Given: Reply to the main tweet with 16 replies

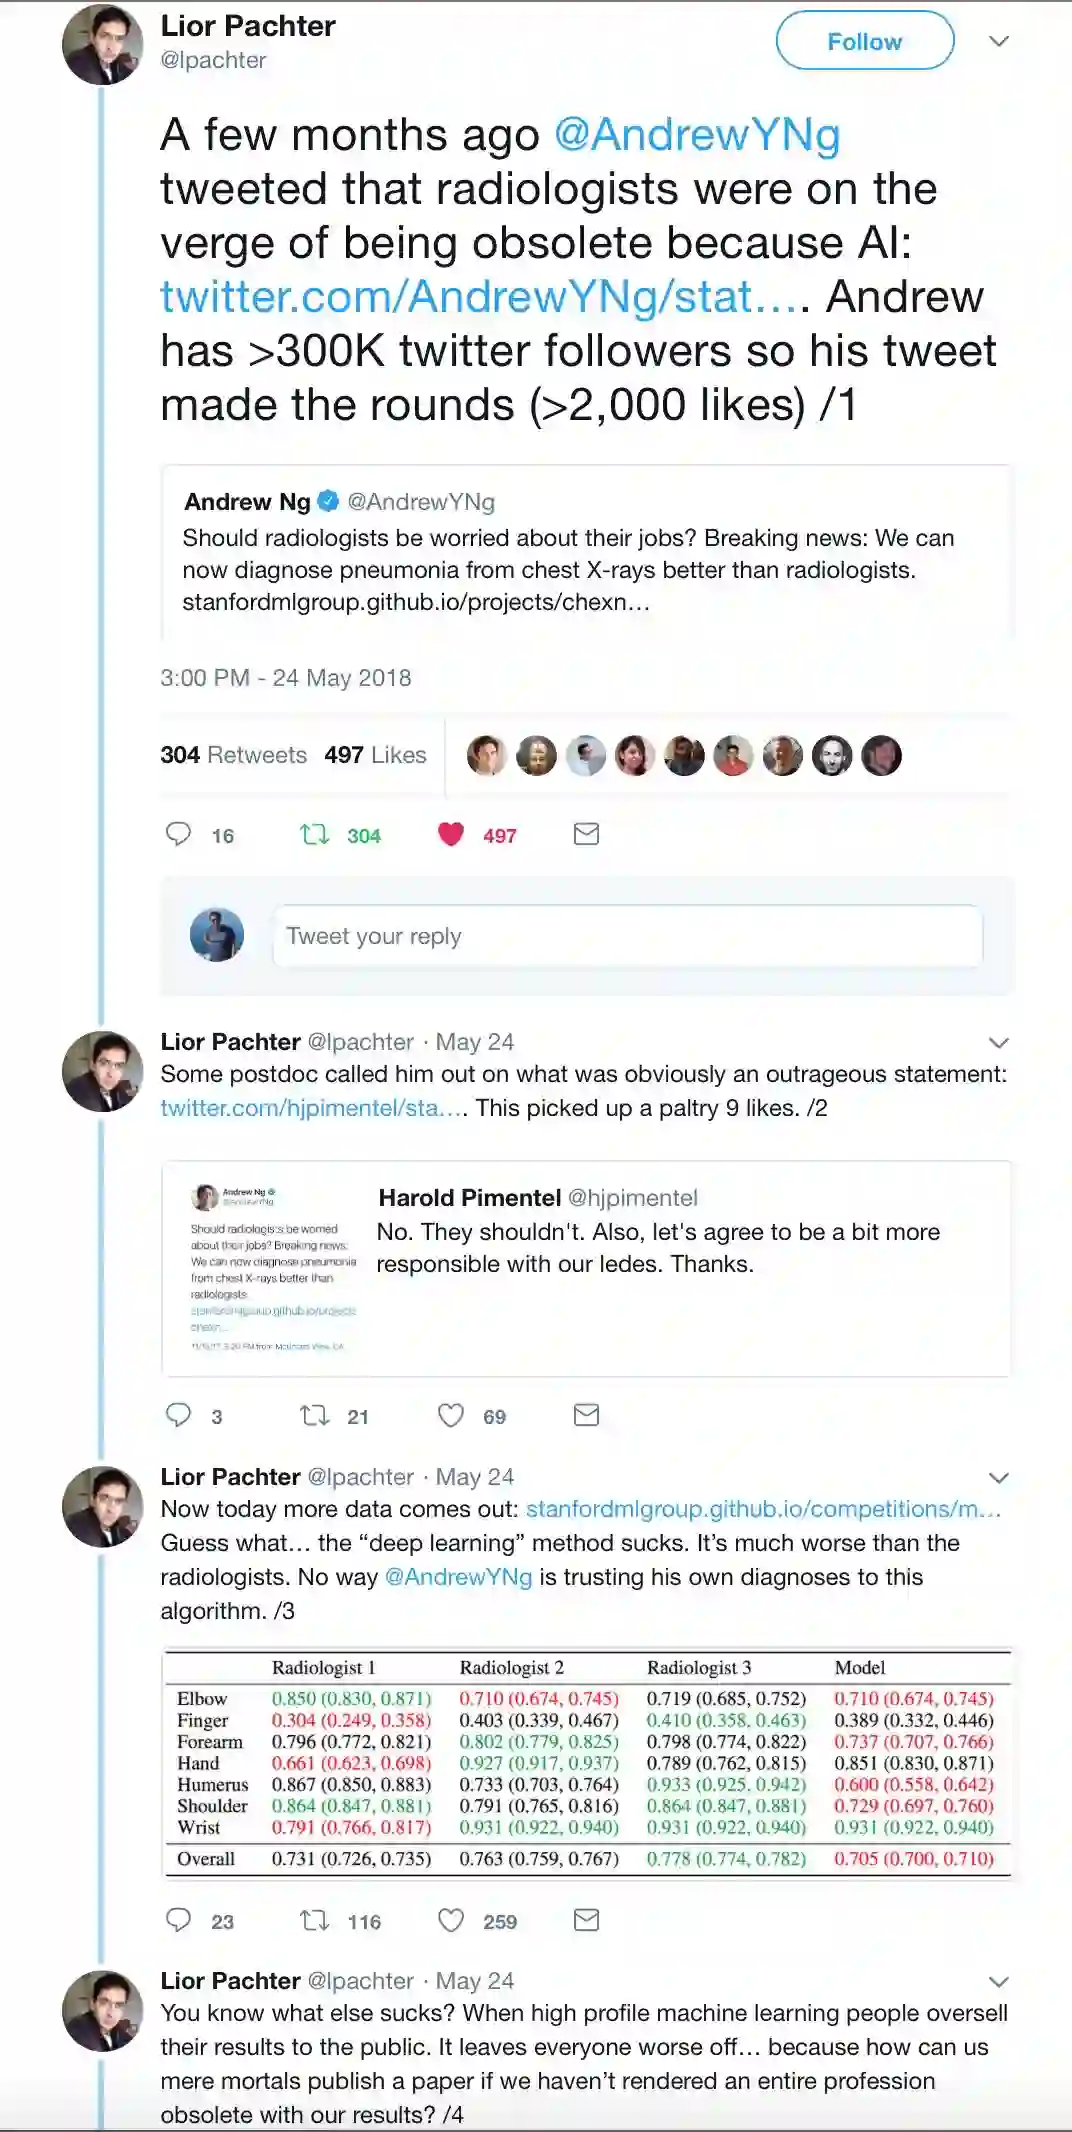Looking at the screenshot, I should pyautogui.click(x=179, y=834).
